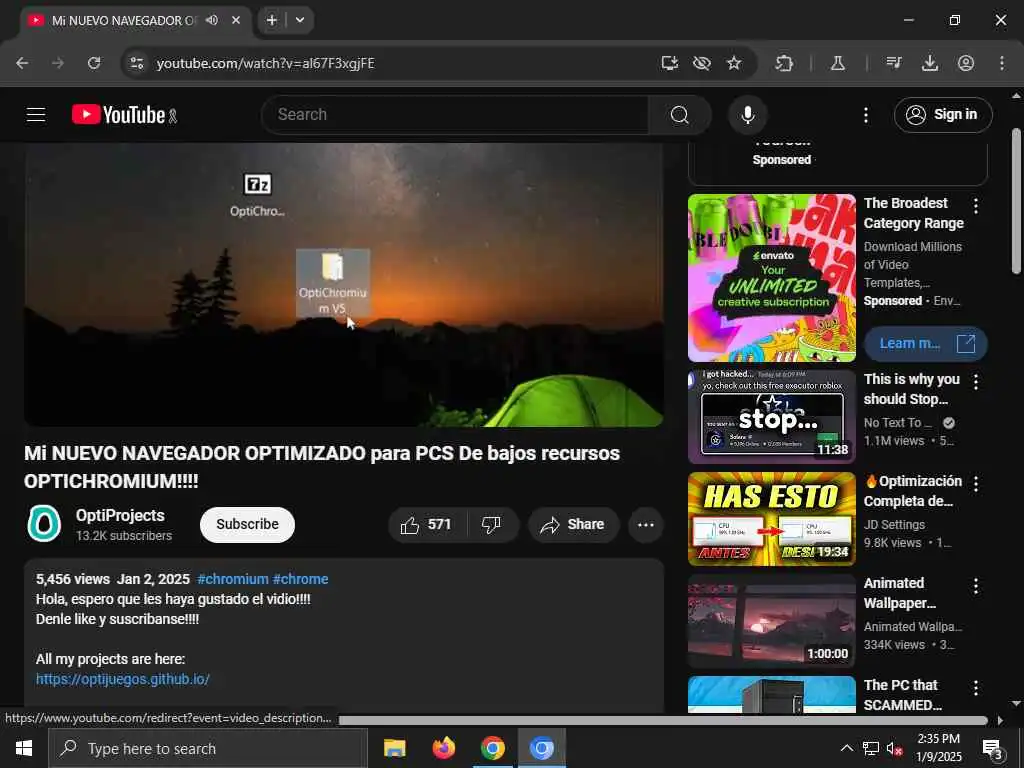1024x768 pixels.
Task: Open Google Chrome from the taskbar
Action: coord(492,748)
